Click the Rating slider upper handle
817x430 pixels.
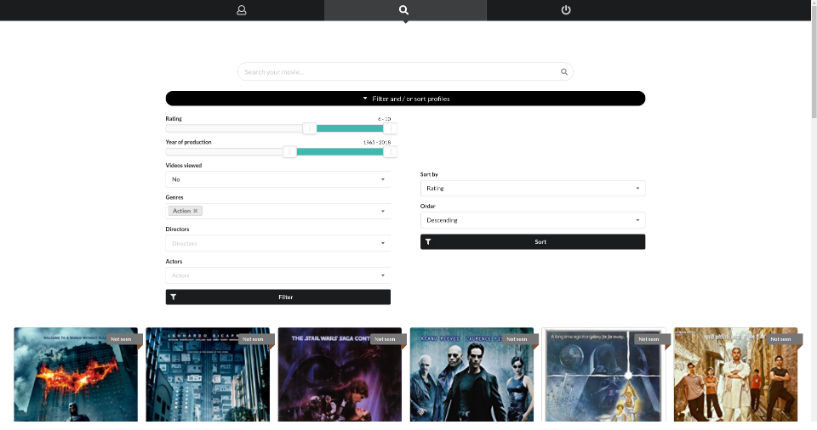pyautogui.click(x=390, y=128)
